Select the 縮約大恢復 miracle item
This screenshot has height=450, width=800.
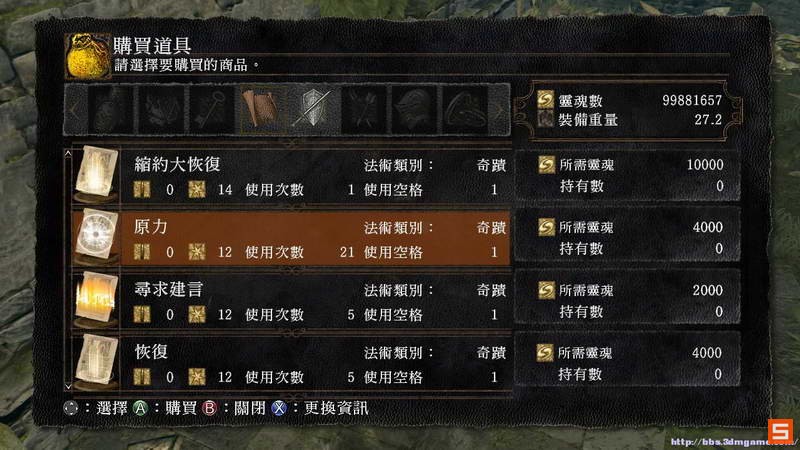[x=291, y=176]
